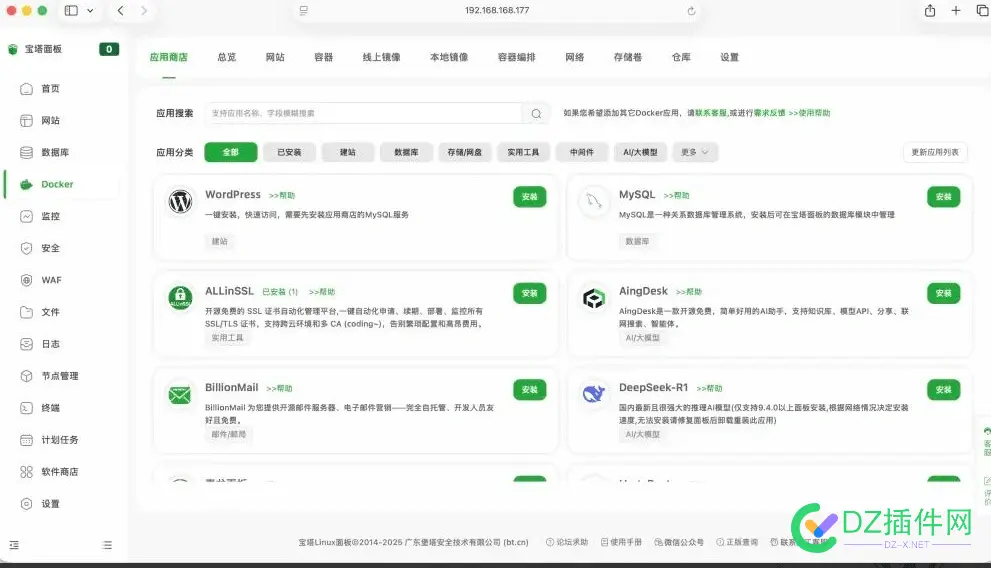Install WordPress with its 安装 button
This screenshot has height=568, width=991.
(x=530, y=196)
